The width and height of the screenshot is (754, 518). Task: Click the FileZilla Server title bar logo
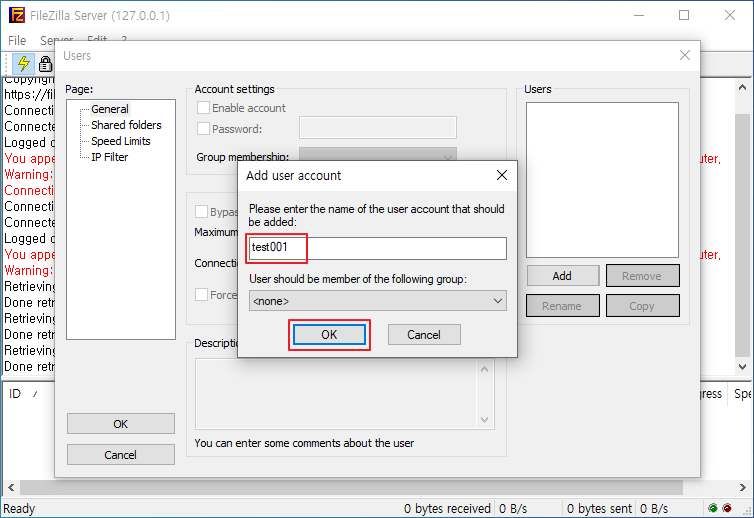coord(16,15)
